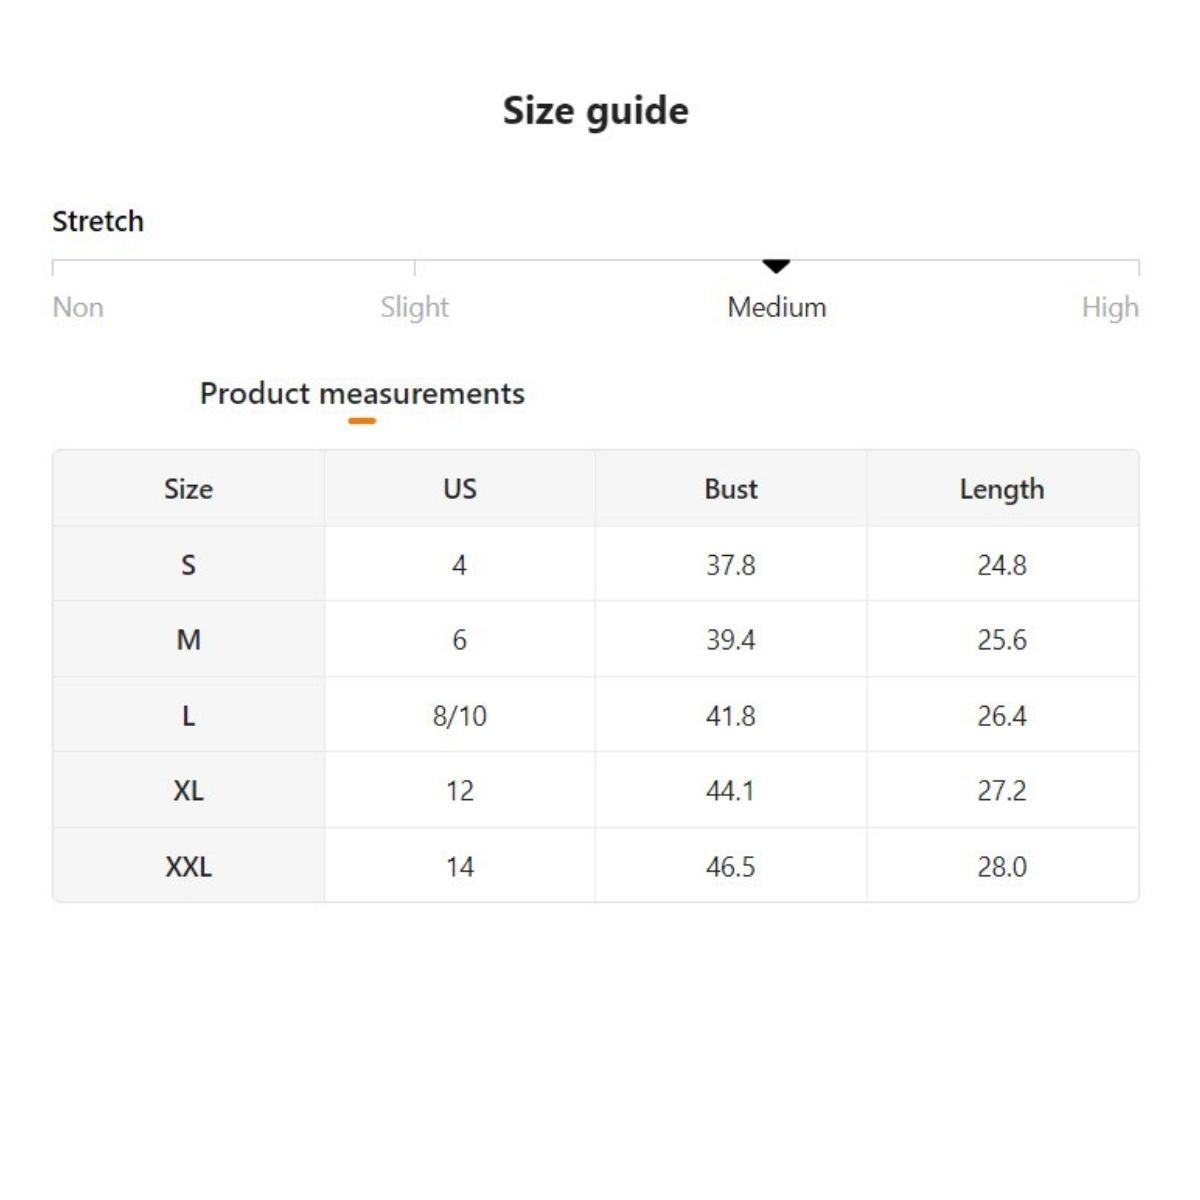Screen dimensions: 1200x1200
Task: Click the Medium stretch label
Action: click(776, 307)
